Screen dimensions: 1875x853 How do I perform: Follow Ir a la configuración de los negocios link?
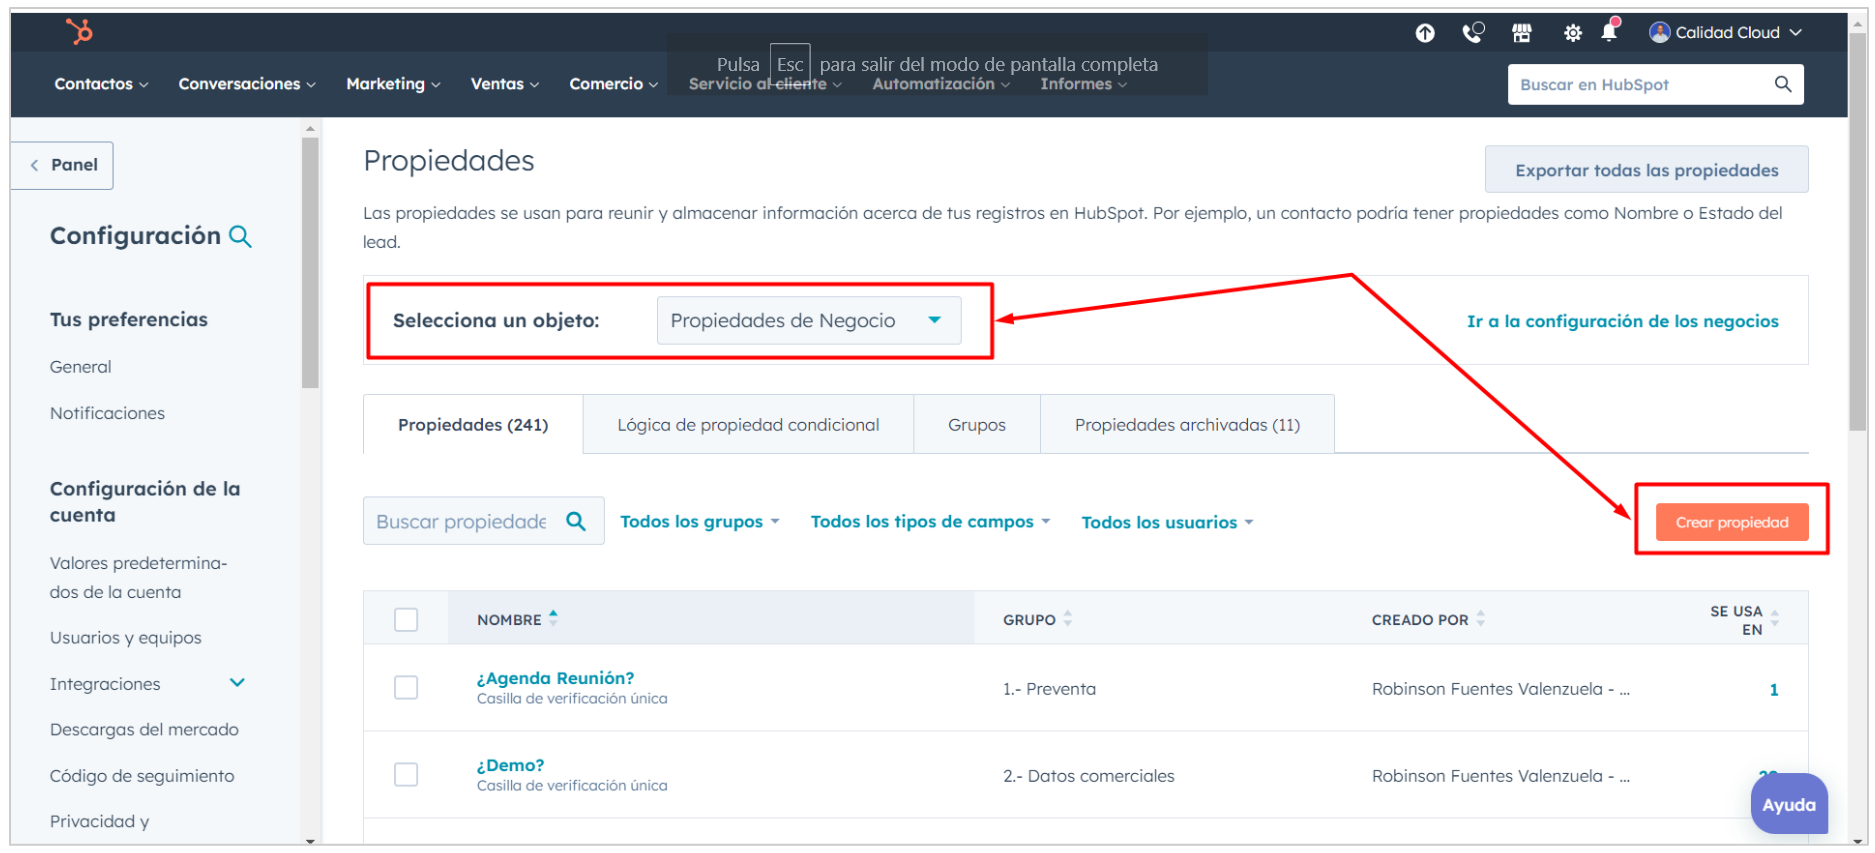(x=1622, y=321)
